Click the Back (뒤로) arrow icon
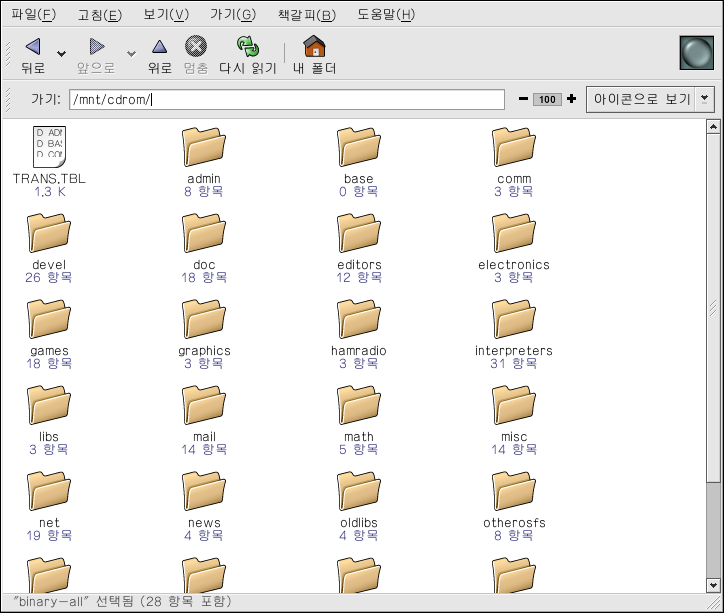Viewport: 724px width, 613px height. point(33,47)
